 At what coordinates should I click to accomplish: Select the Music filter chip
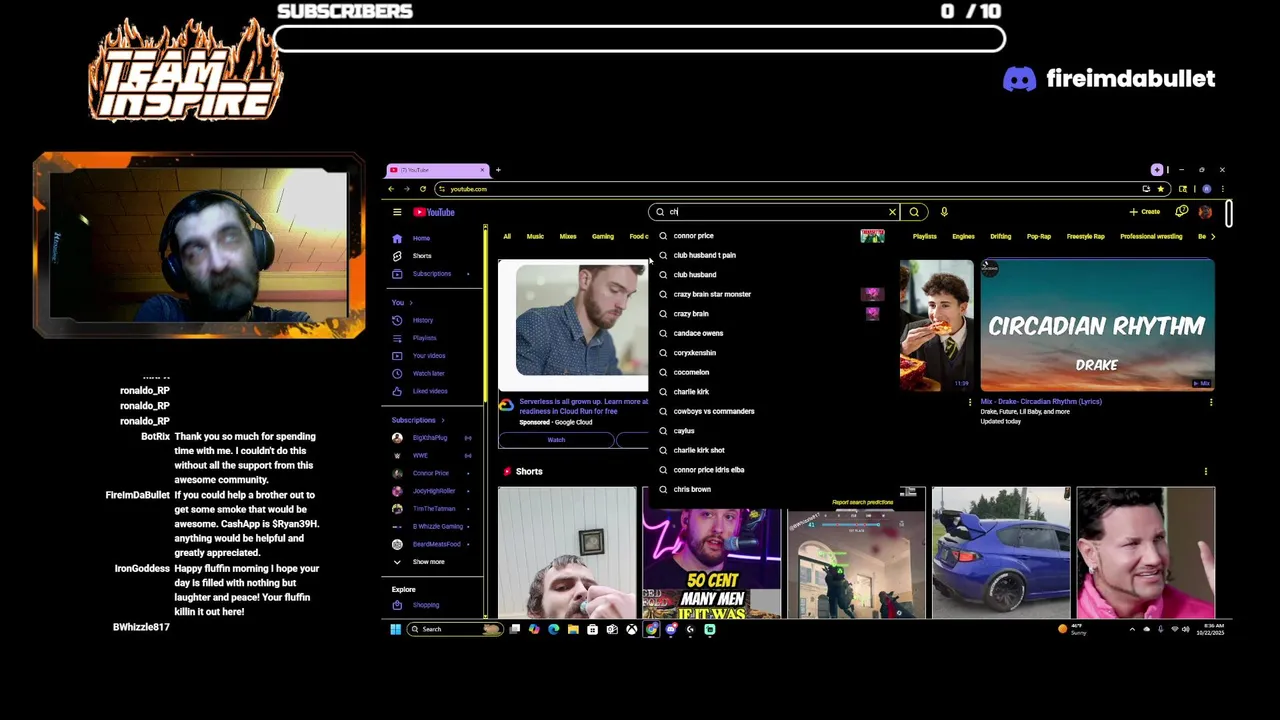(535, 237)
